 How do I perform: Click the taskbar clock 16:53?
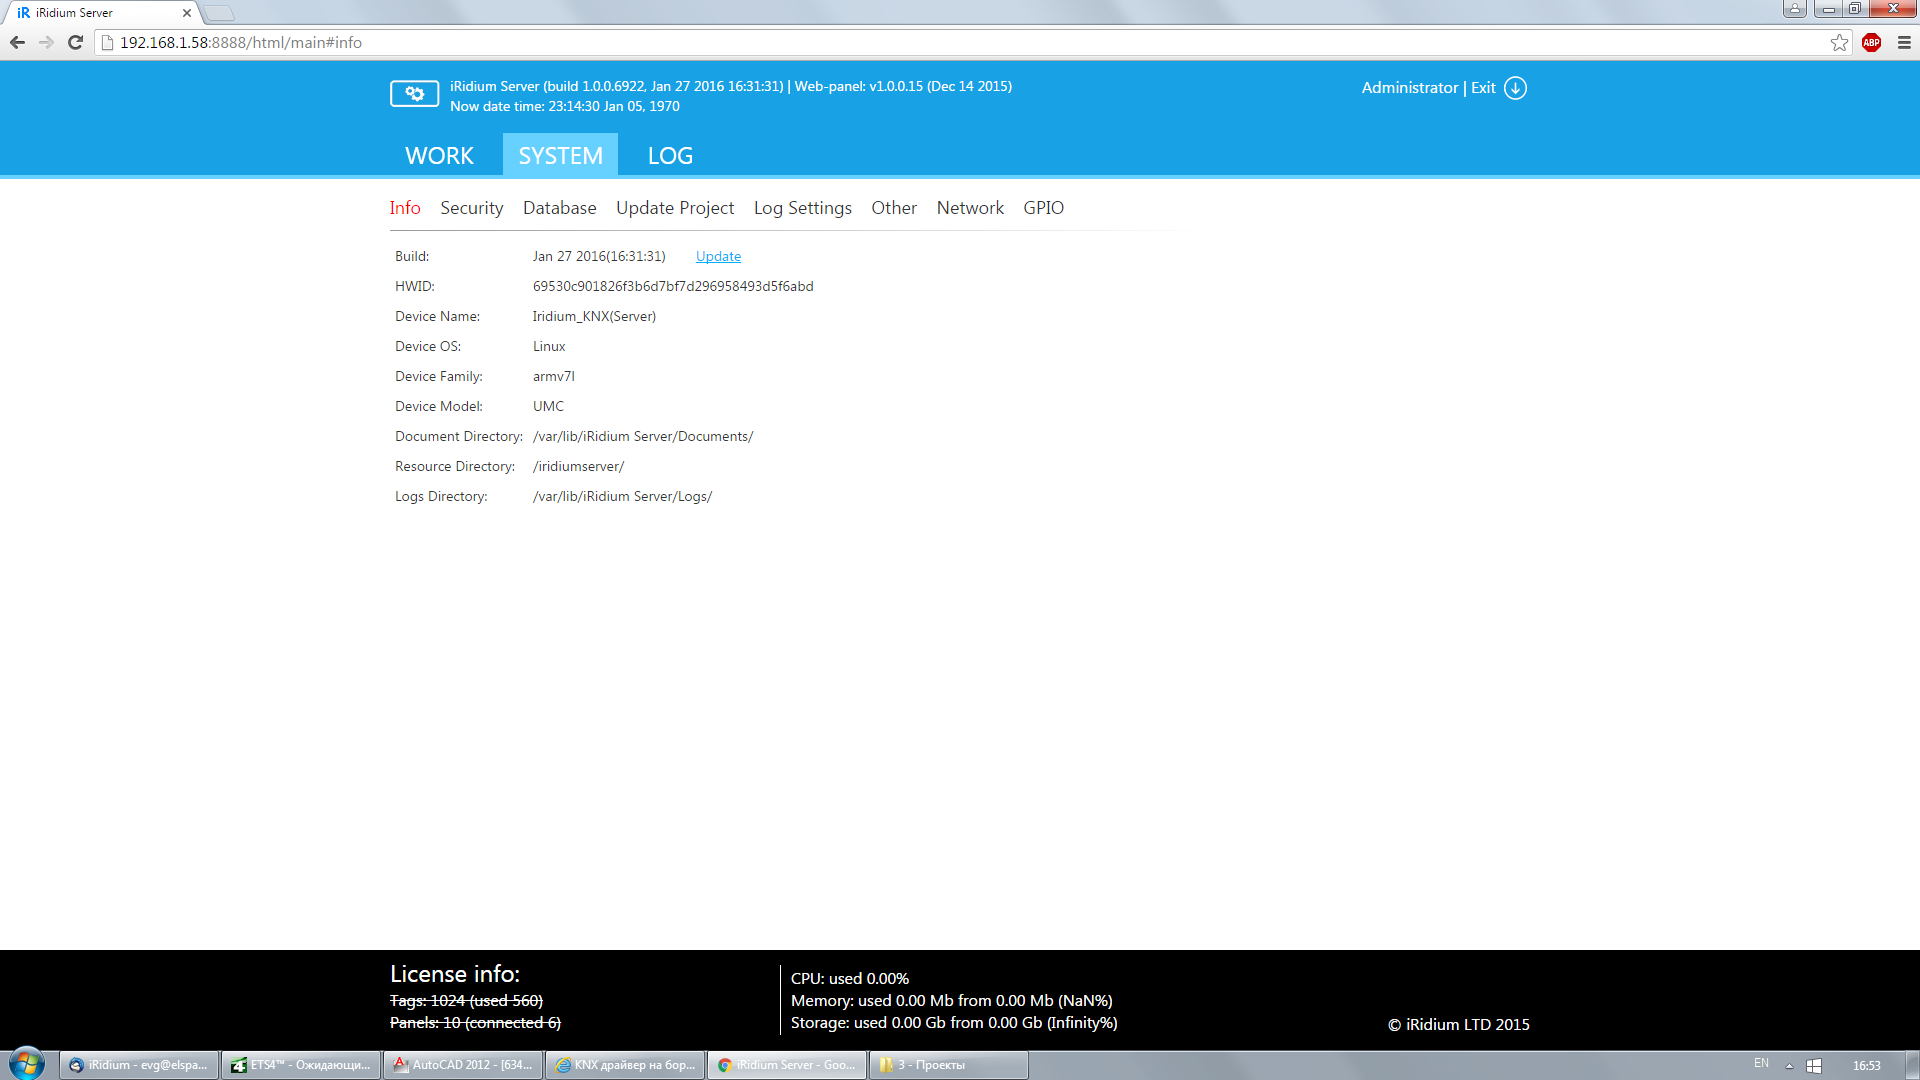pos(1866,1066)
